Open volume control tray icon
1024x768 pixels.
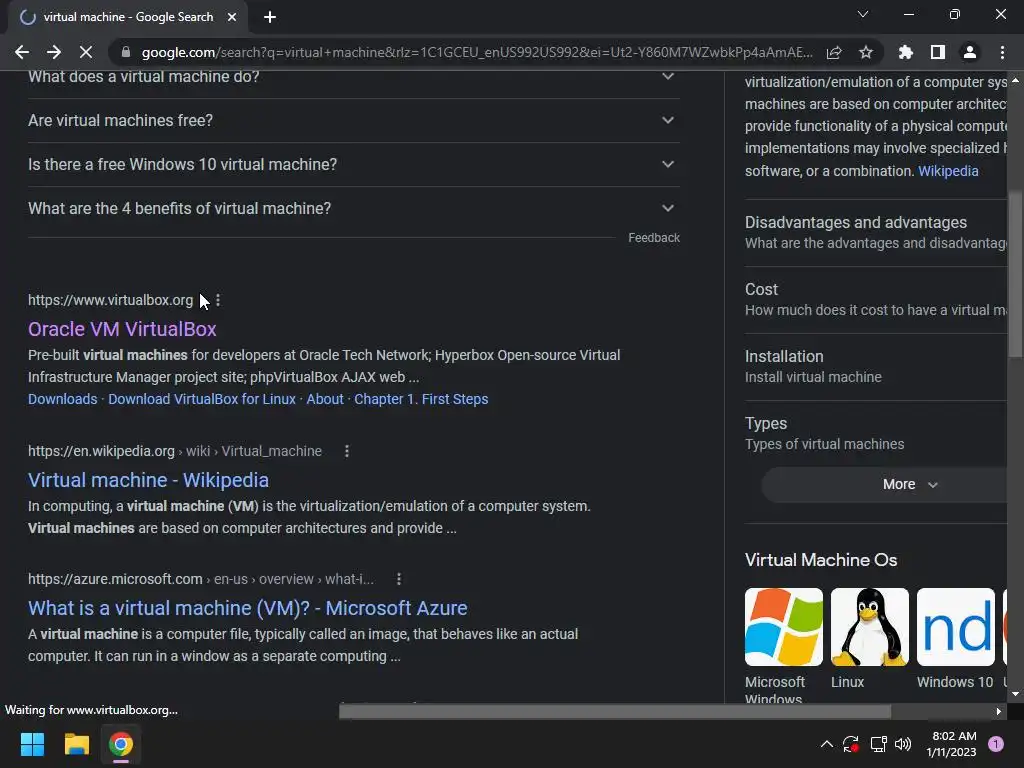903,744
